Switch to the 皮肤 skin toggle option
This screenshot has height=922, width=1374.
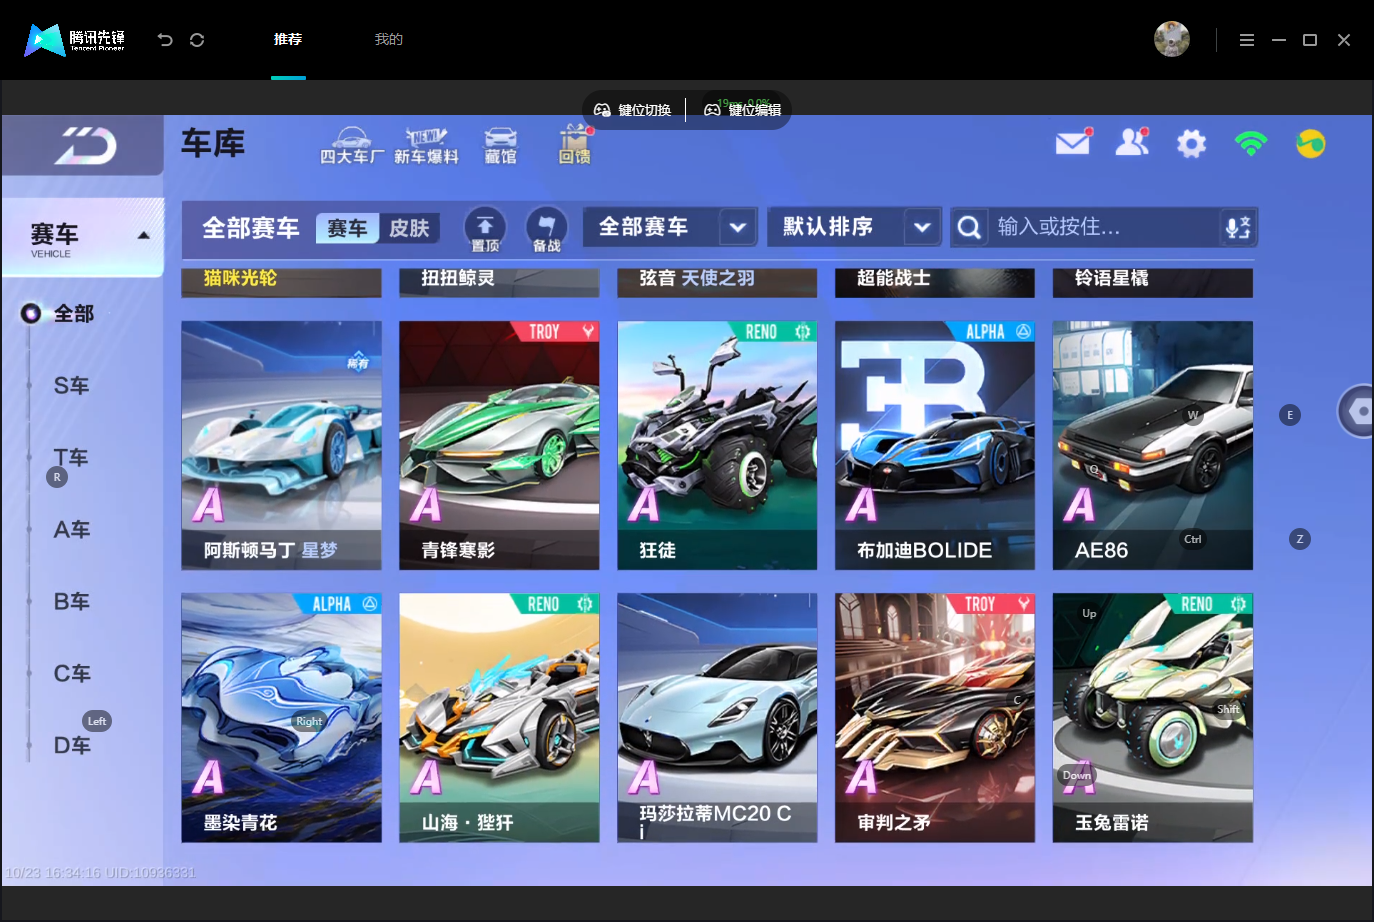[409, 228]
